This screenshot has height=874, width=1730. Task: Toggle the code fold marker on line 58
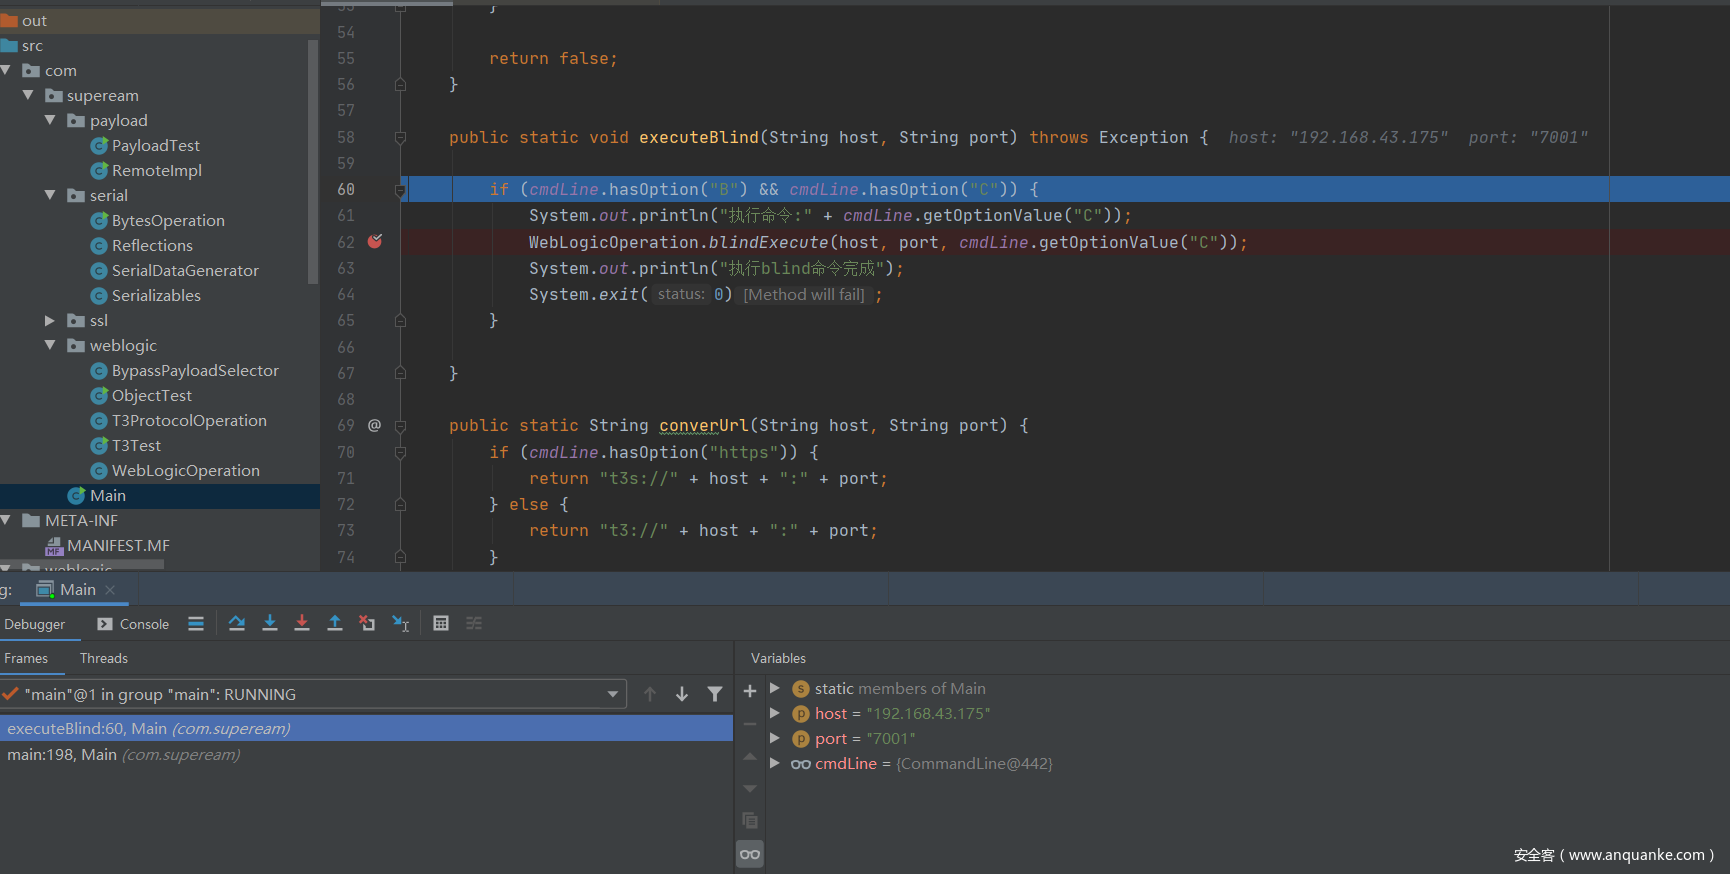400,138
